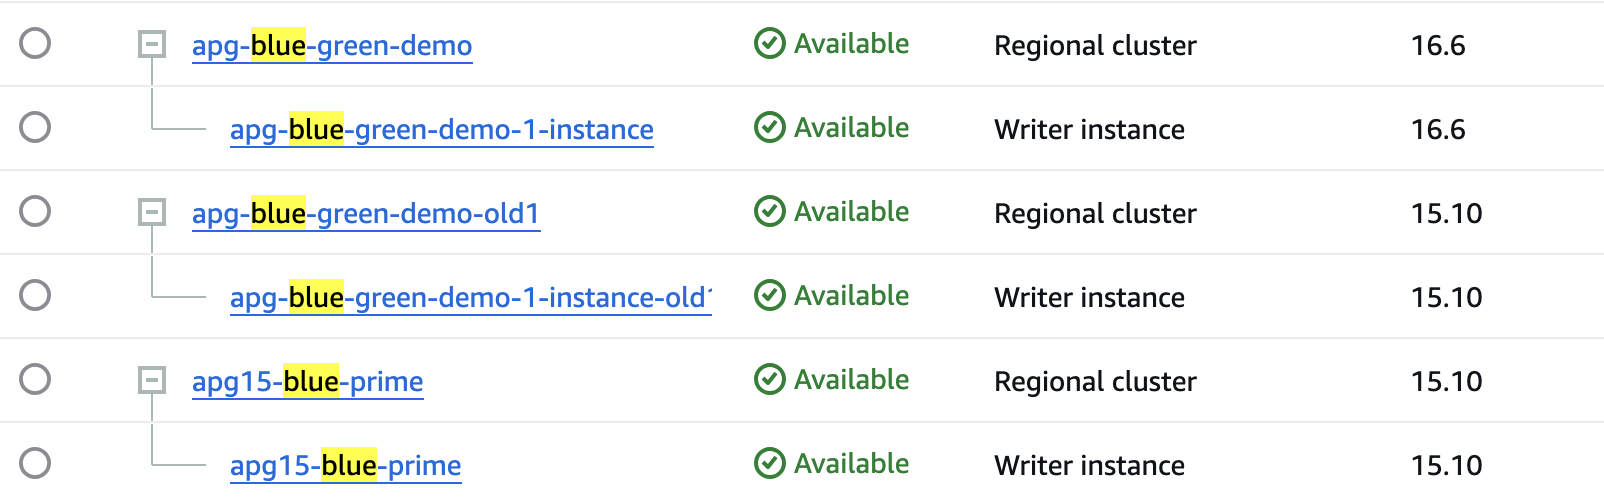
Task: Click Available check icon of apg15-blue-prime cluster
Action: coord(769,380)
